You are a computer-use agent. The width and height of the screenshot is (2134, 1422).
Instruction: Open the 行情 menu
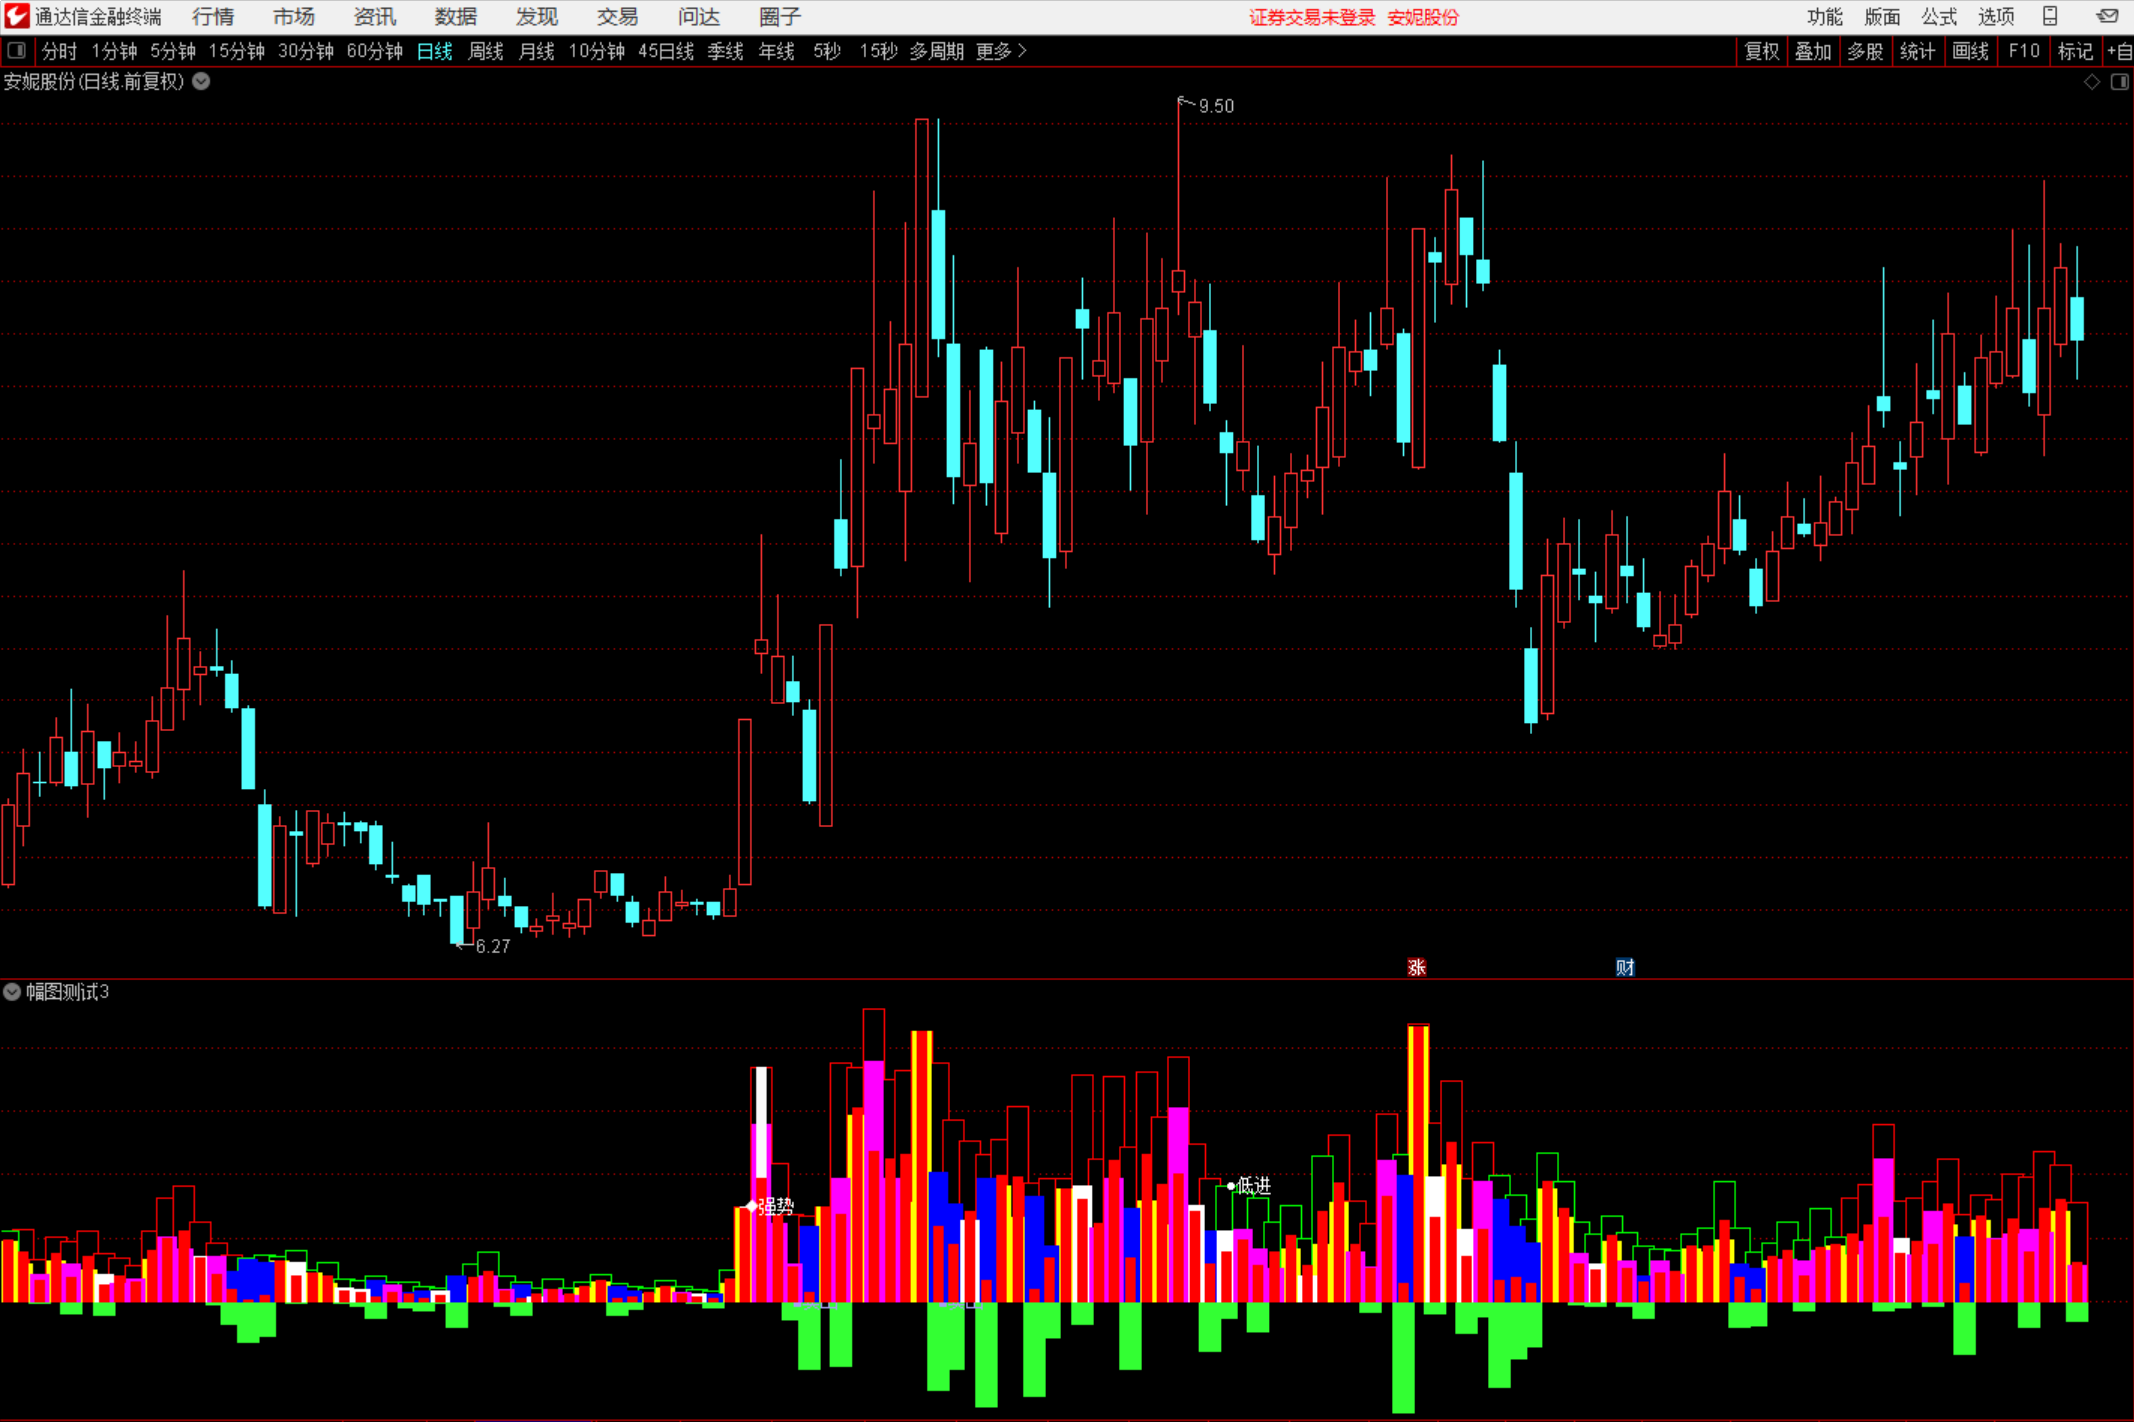(213, 16)
